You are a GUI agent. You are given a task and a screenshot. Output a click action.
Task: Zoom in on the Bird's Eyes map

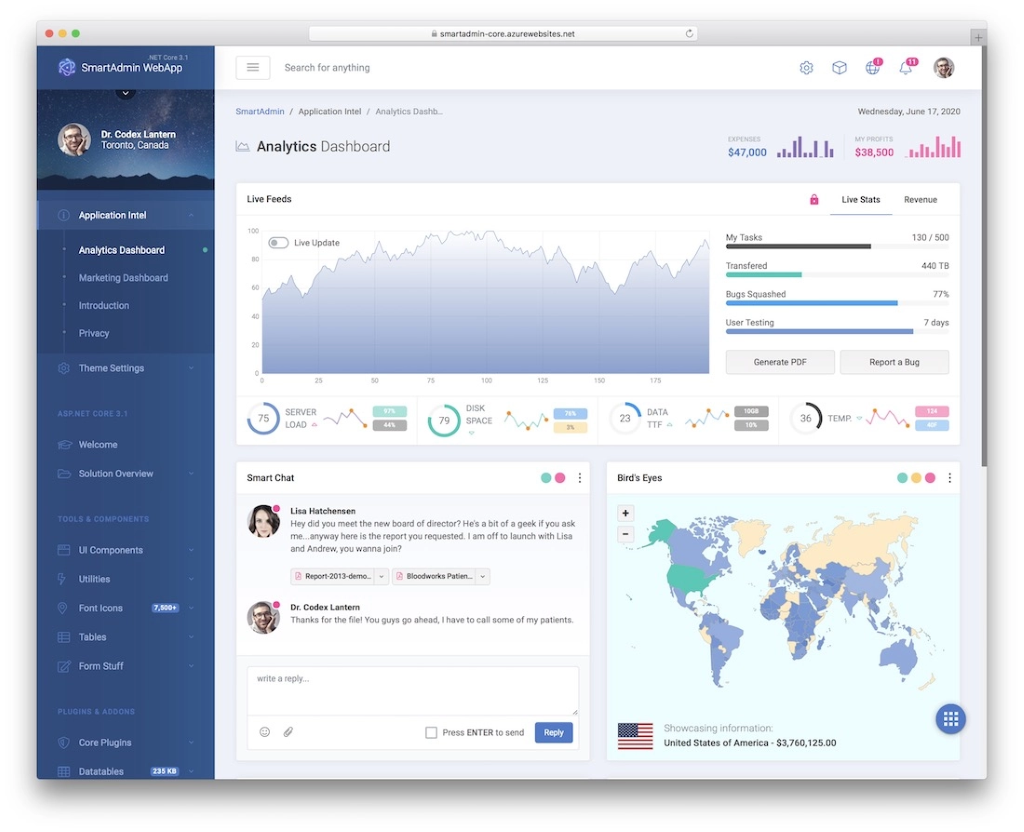[x=626, y=513]
